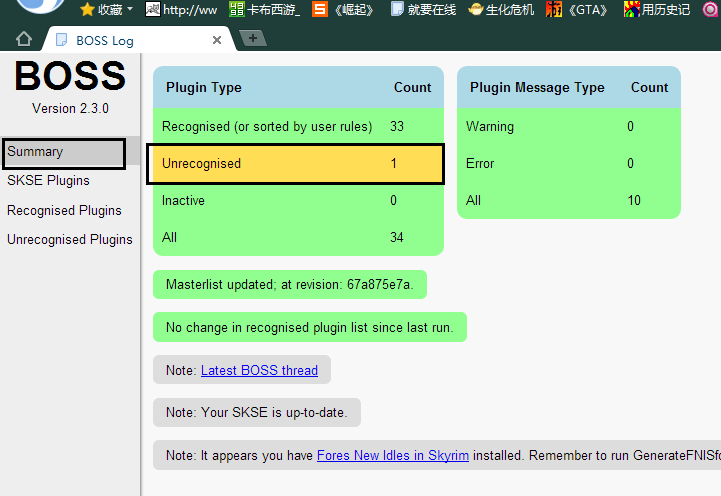Open the Unrecognised Plugins section

click(x=70, y=239)
